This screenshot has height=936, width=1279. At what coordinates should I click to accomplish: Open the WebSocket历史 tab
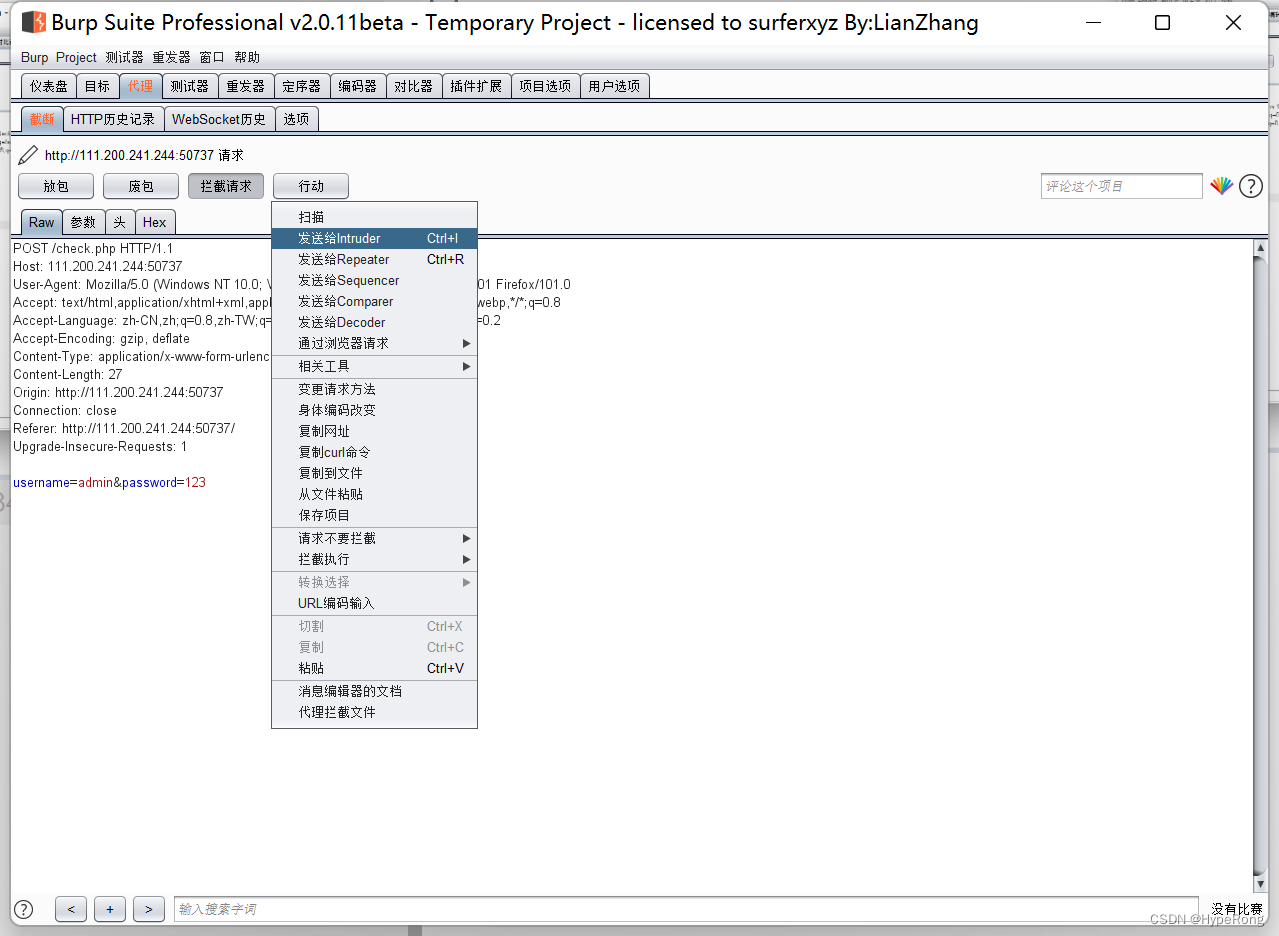[x=219, y=119]
